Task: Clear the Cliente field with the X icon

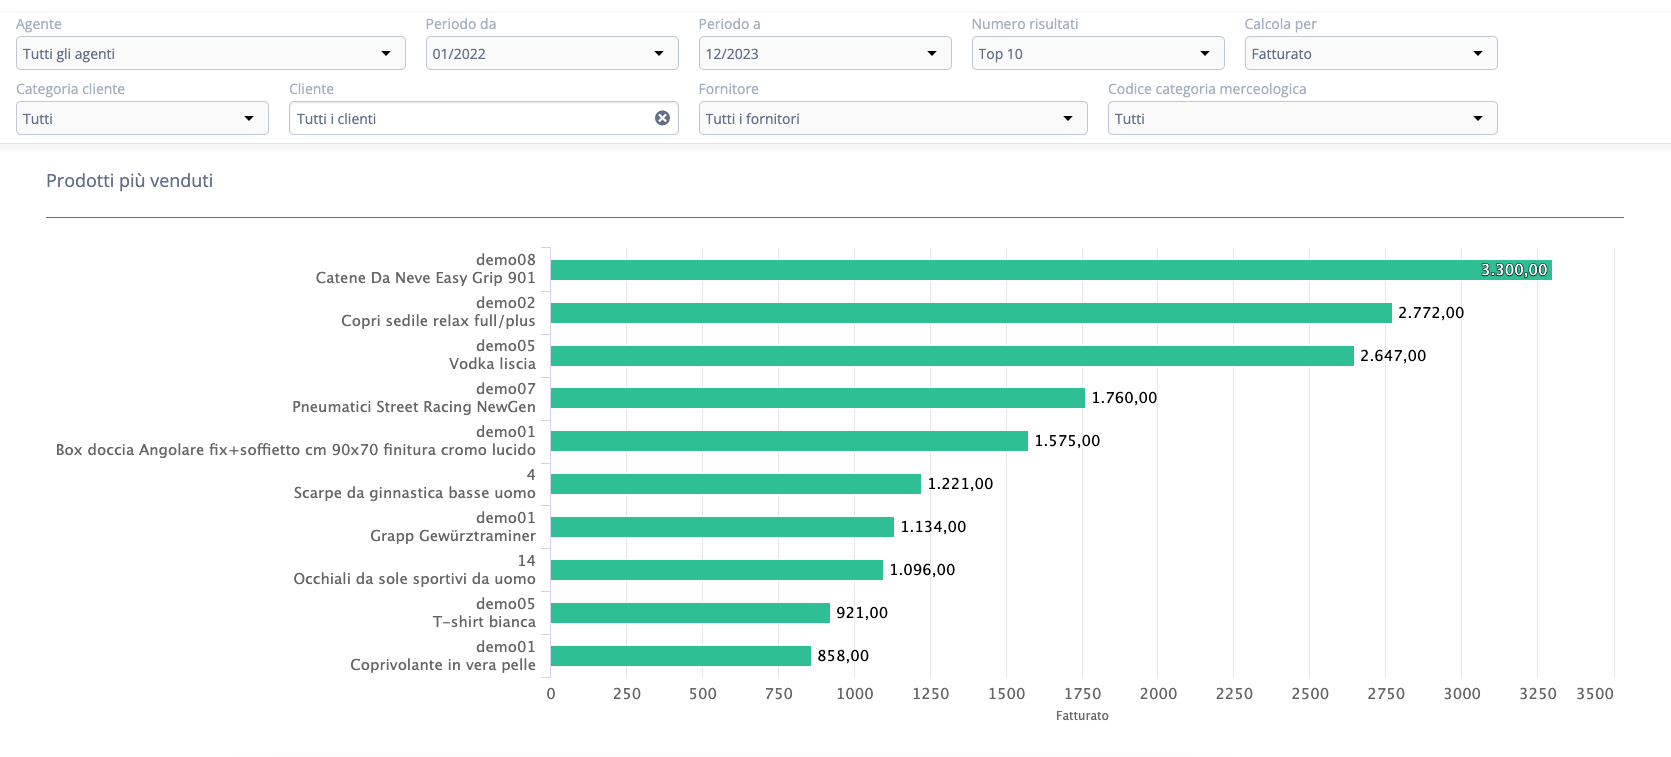Action: coord(662,118)
